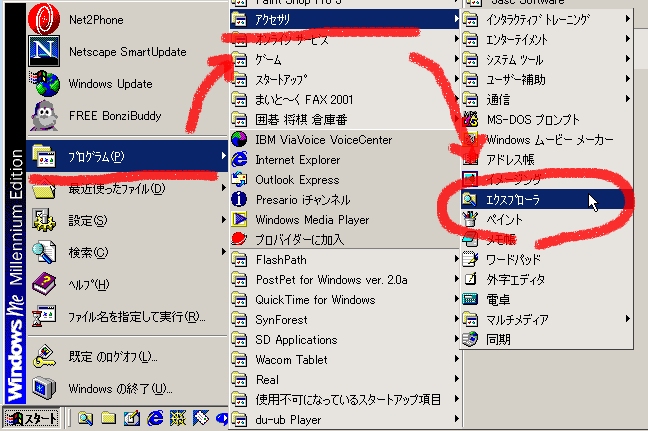Open Real program group
Screen dimensions: 648x431
[344, 379]
